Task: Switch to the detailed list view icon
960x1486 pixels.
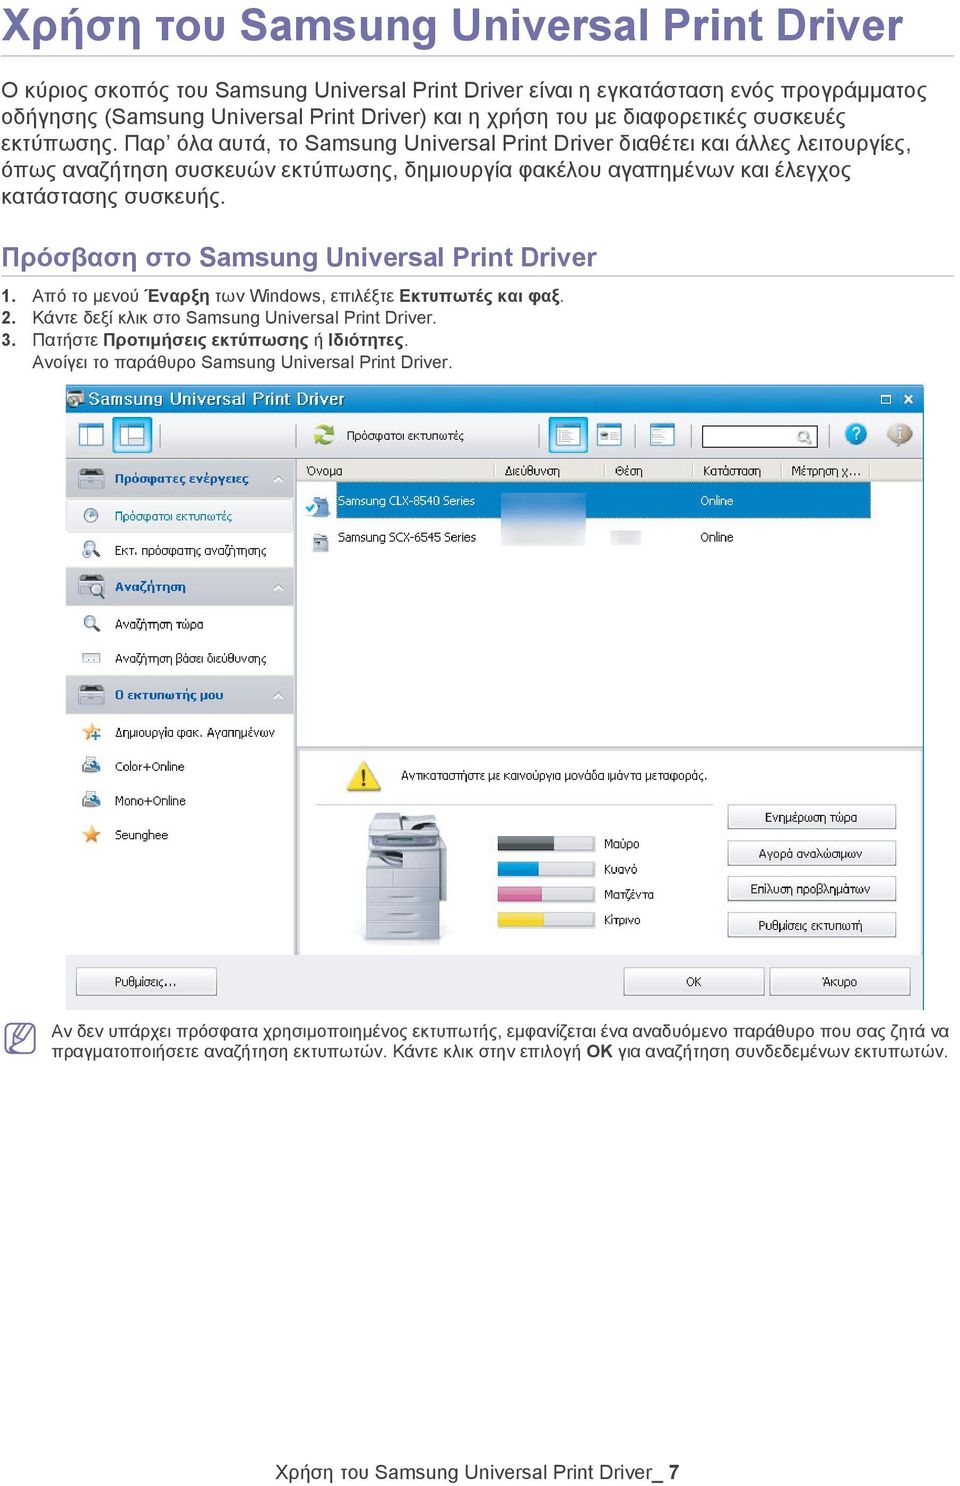Action: click(x=567, y=435)
